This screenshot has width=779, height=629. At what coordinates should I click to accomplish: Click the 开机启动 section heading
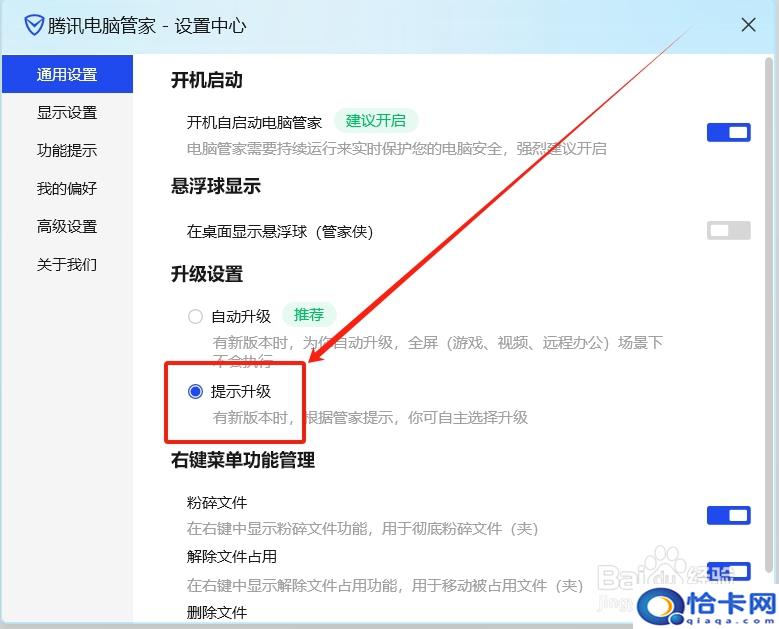[207, 80]
